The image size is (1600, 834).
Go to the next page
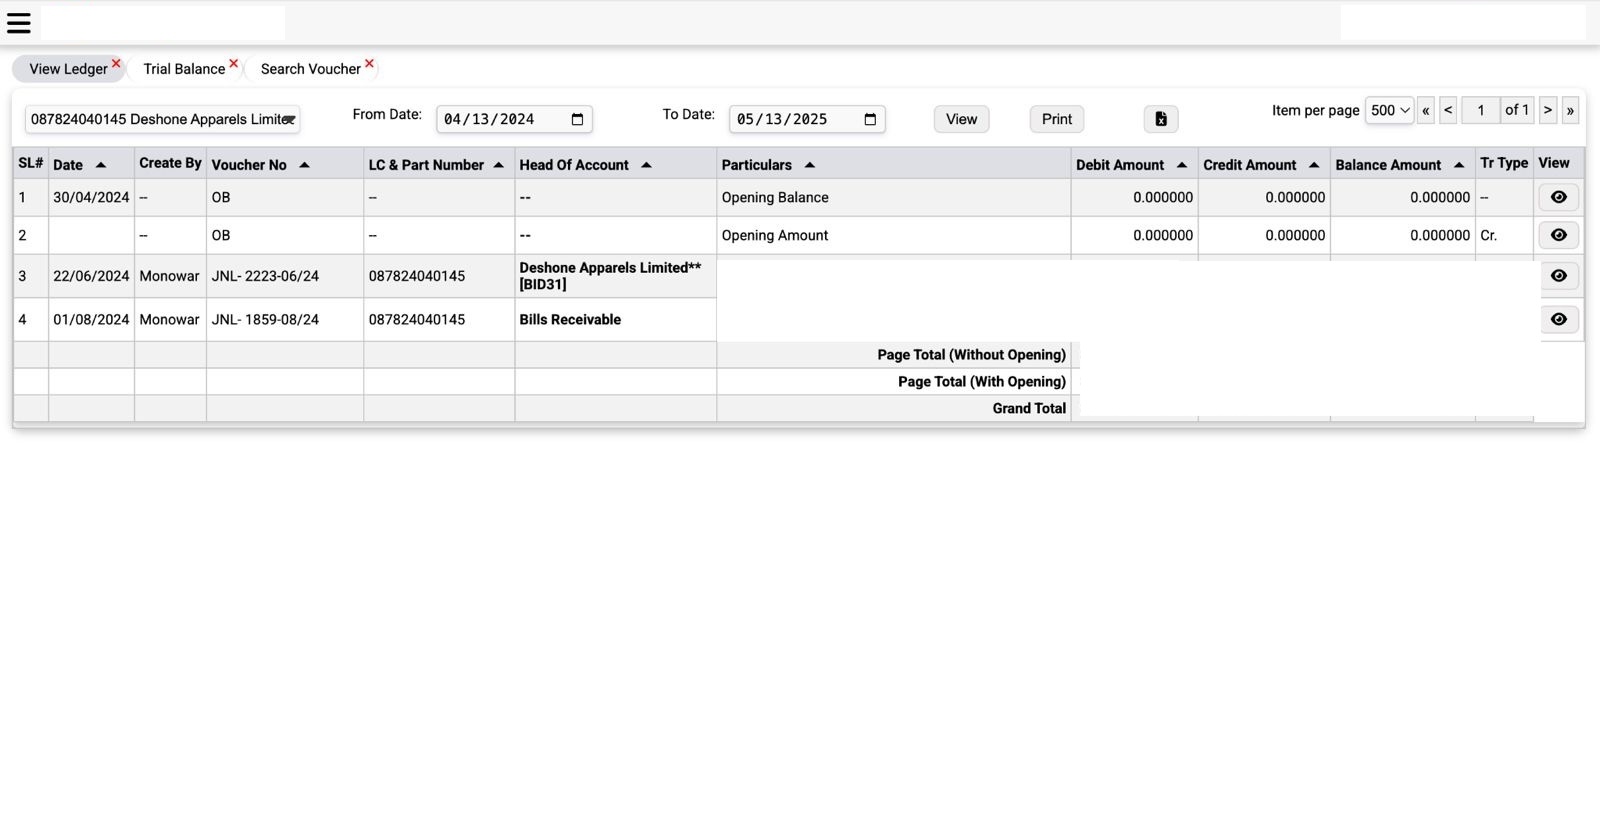point(1547,110)
